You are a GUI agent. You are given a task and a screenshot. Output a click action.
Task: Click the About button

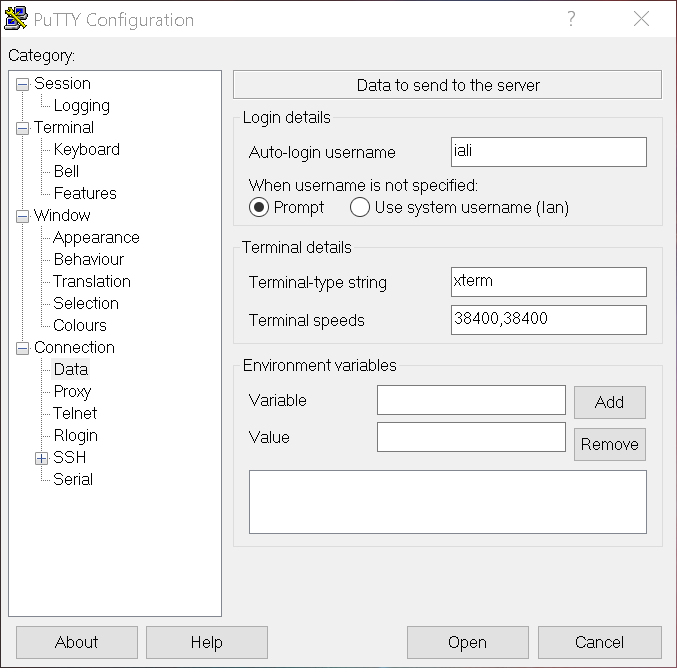[77, 643]
